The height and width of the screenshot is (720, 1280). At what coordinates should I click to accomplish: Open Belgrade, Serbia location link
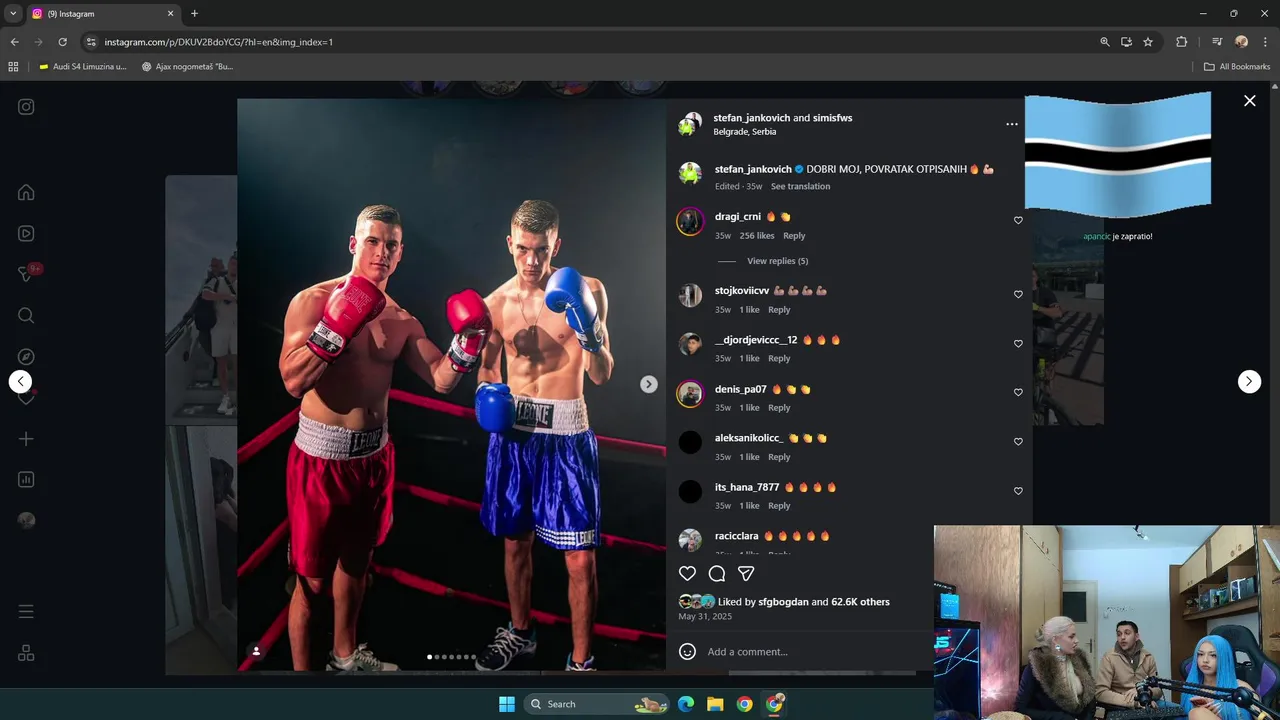click(x=744, y=131)
